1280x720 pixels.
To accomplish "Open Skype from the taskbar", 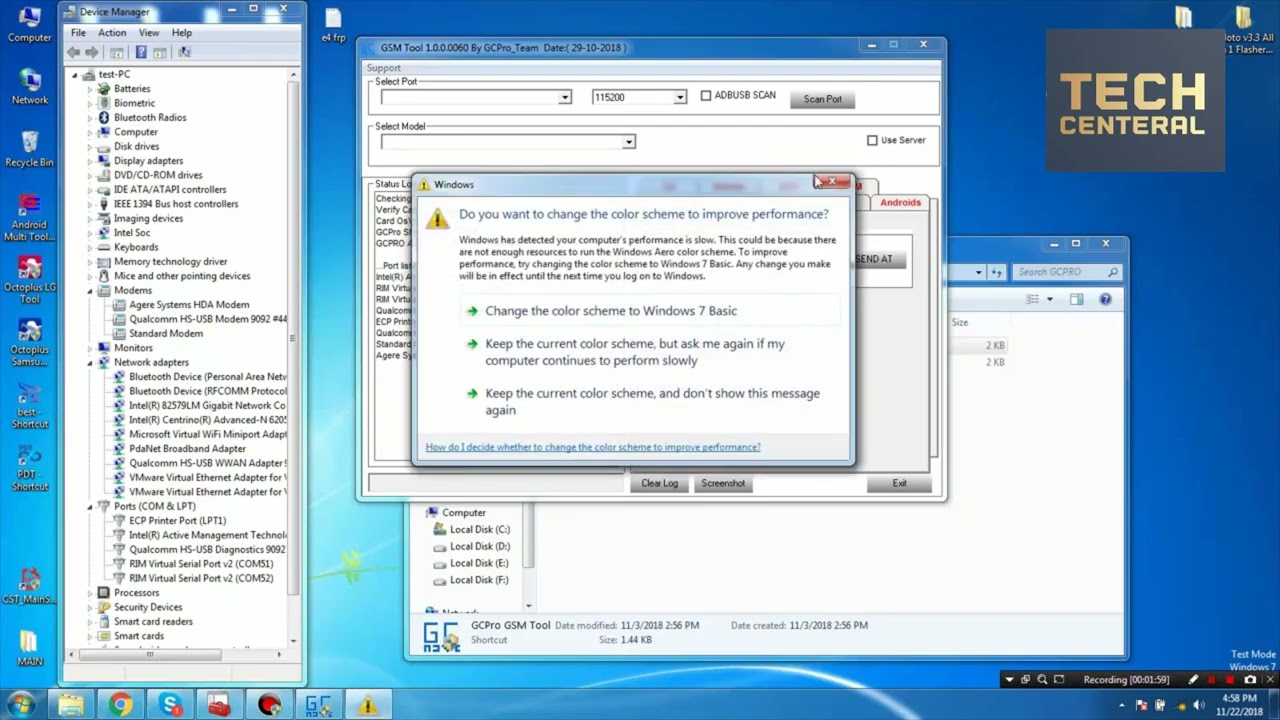I will tap(171, 705).
